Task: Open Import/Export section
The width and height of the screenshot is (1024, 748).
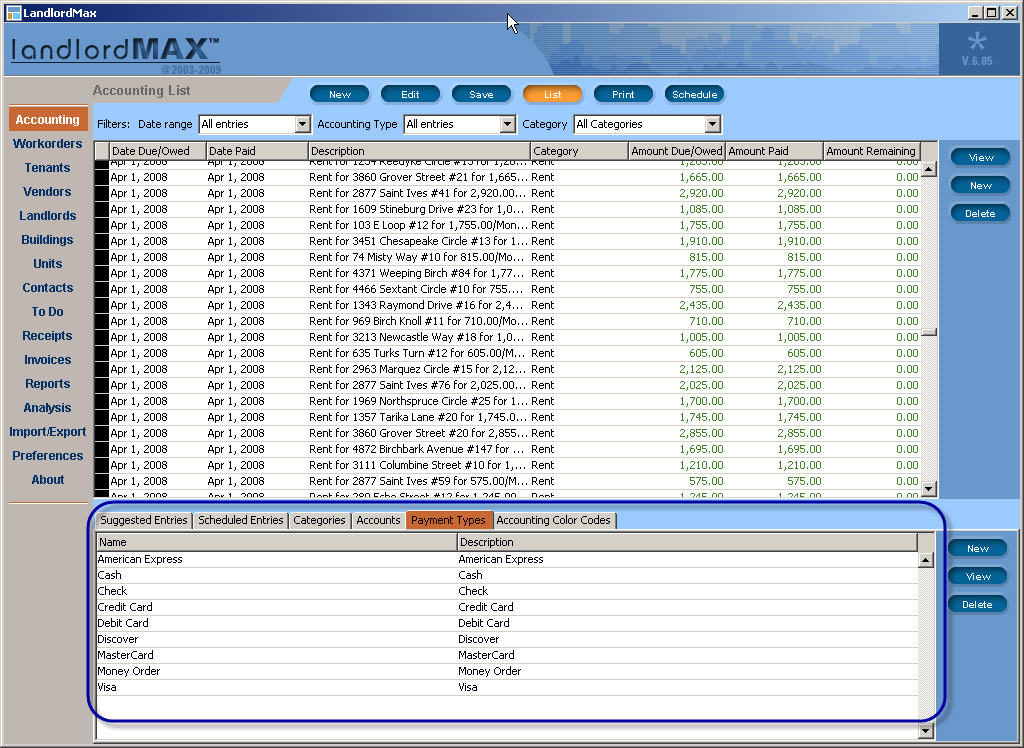Action: [48, 432]
